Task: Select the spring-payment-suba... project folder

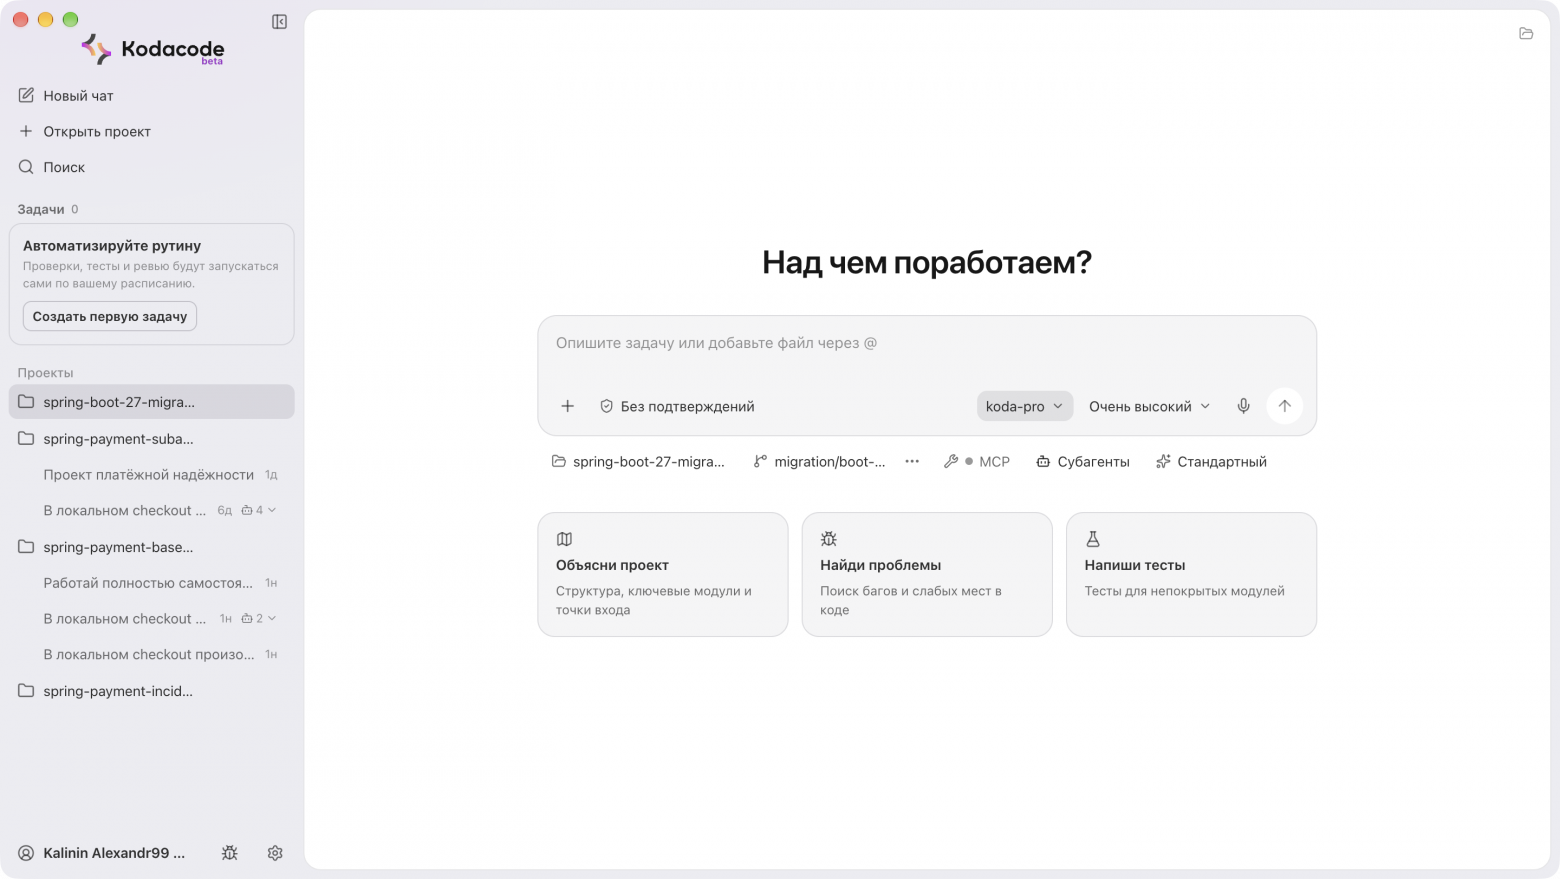Action: click(x=152, y=438)
